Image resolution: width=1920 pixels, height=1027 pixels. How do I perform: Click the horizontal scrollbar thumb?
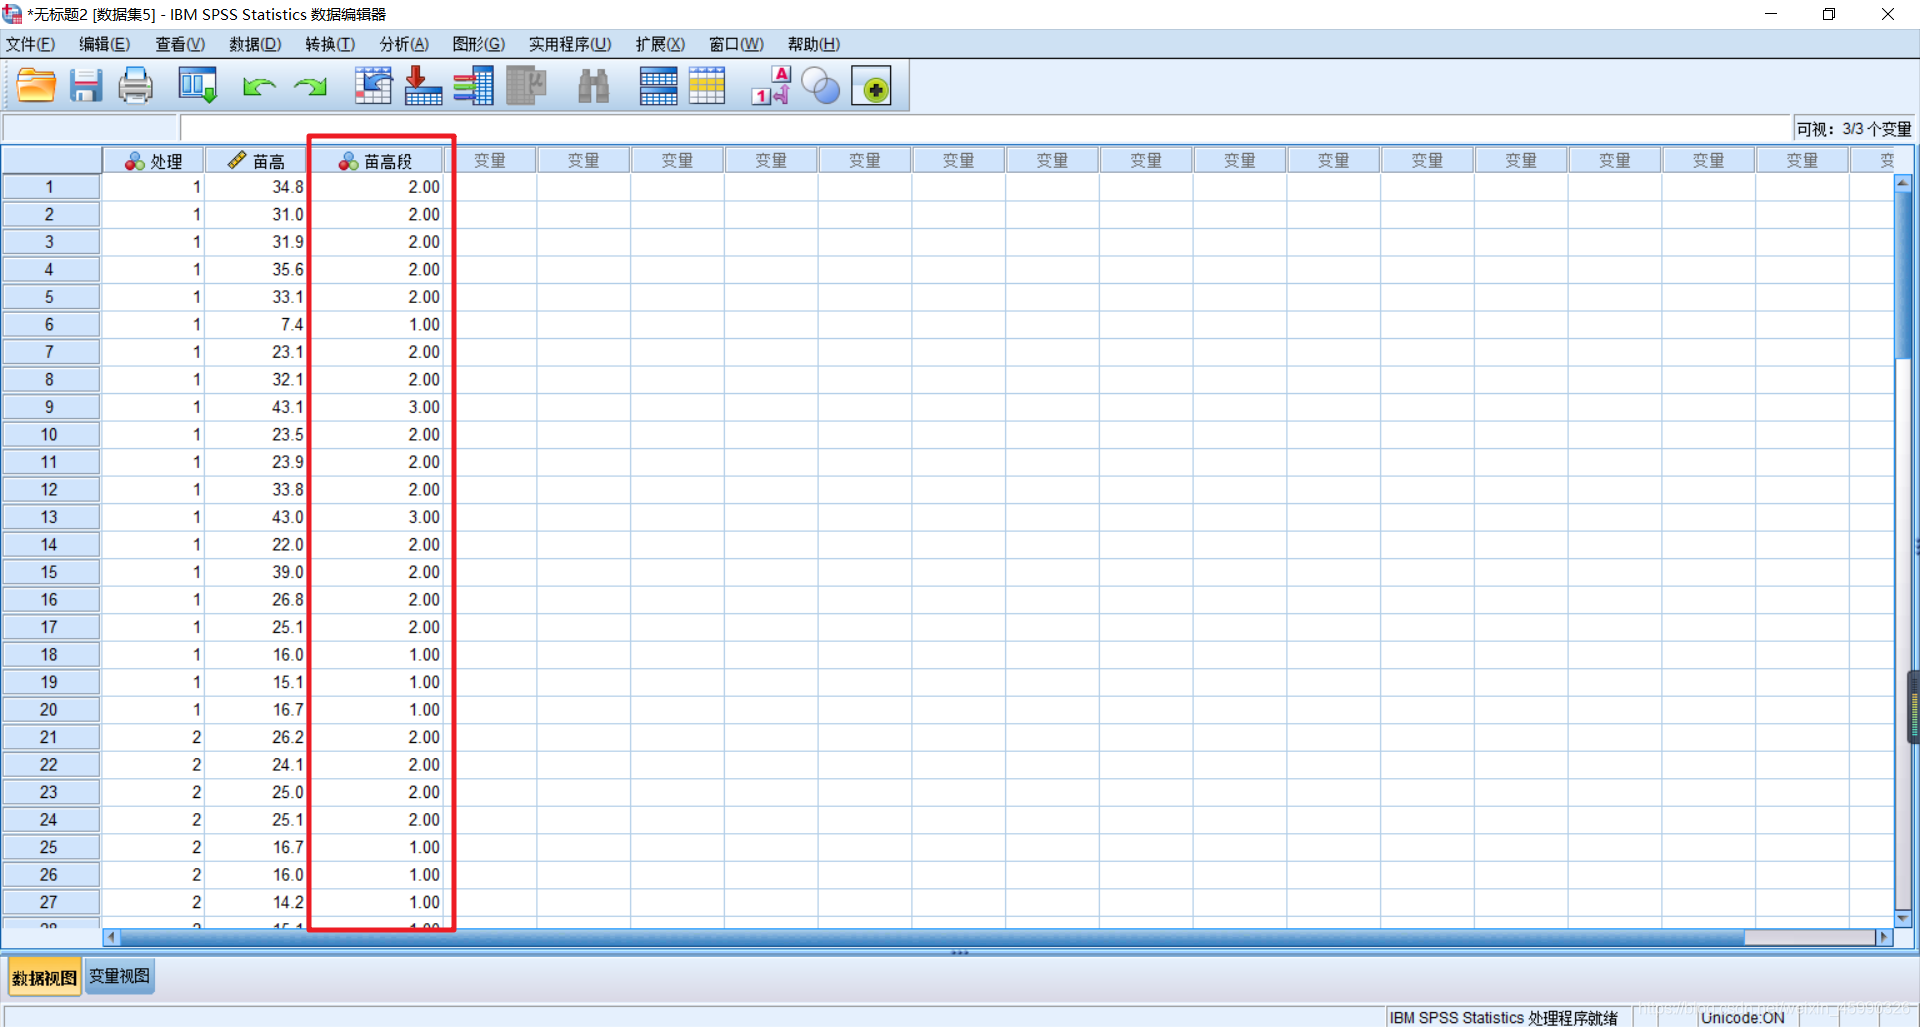930,937
